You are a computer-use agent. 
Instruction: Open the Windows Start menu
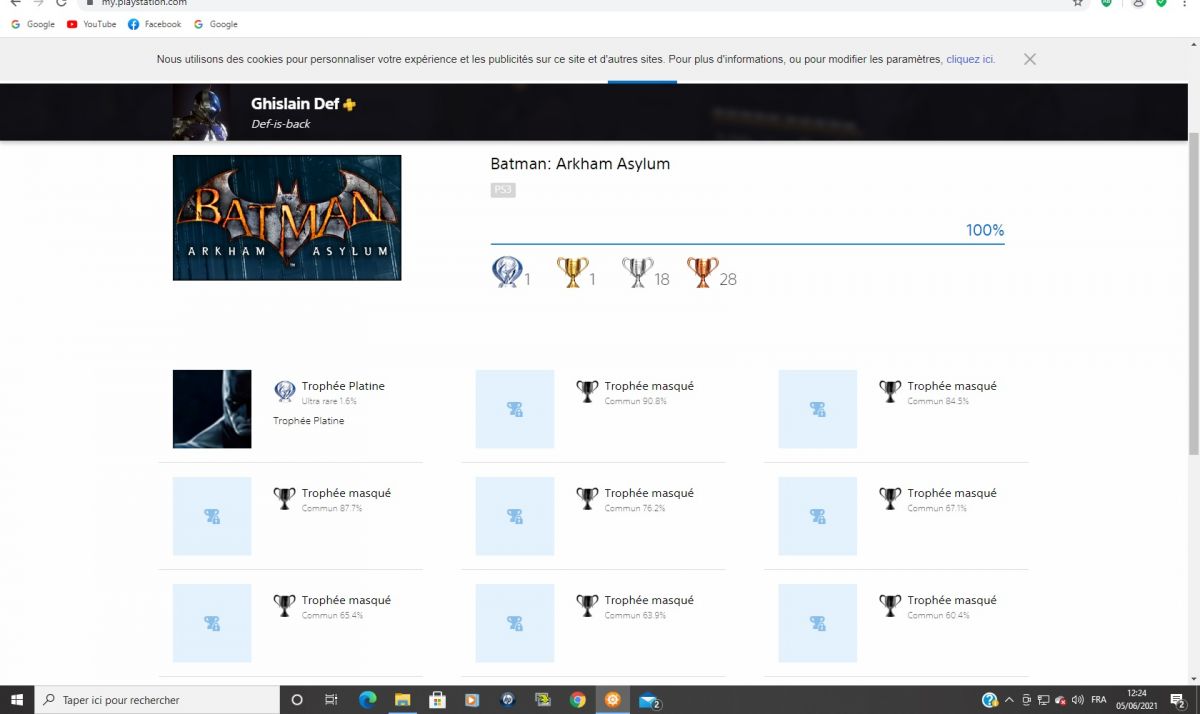(x=17, y=700)
